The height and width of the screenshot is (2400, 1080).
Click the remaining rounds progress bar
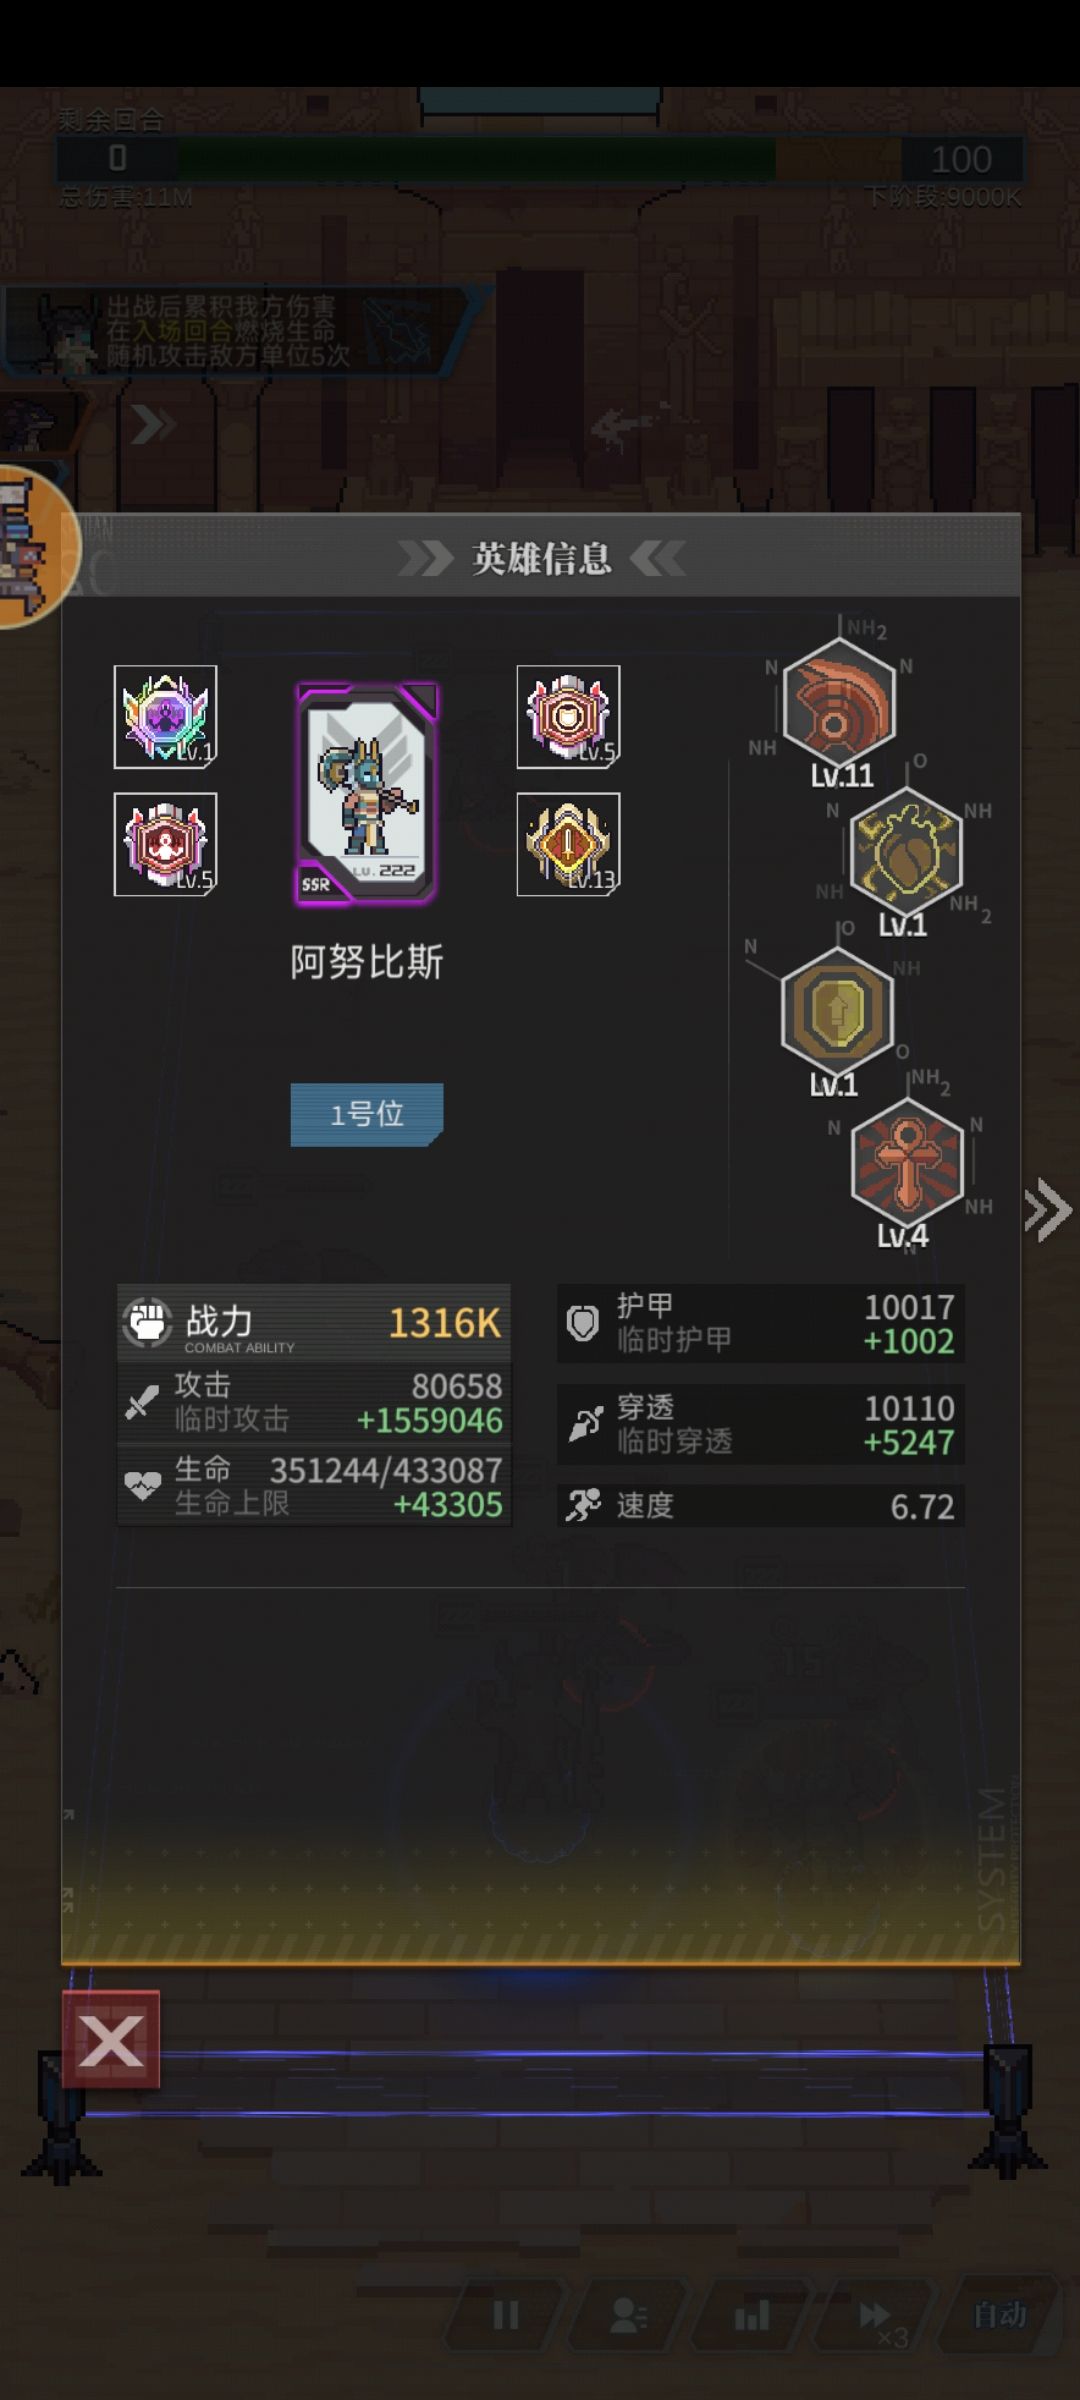[x=540, y=159]
